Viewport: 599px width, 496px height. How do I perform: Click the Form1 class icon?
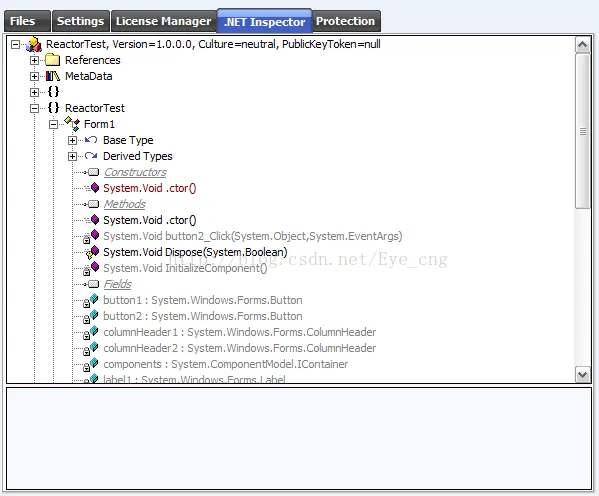[72, 124]
